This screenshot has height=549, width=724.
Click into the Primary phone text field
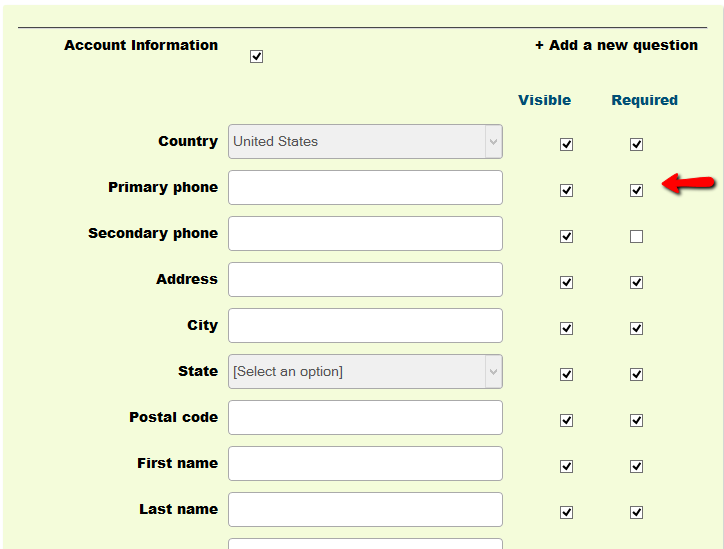[365, 188]
